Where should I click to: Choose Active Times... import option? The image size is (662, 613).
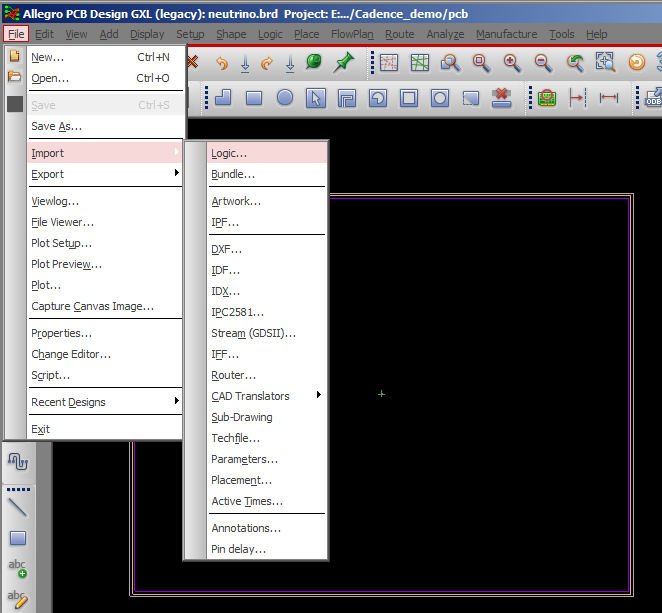tap(267, 501)
